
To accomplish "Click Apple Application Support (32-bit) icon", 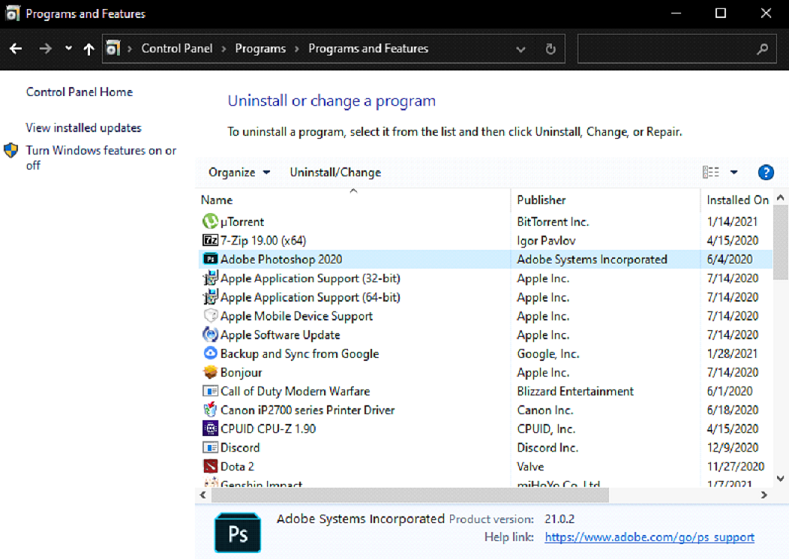I will [210, 278].
